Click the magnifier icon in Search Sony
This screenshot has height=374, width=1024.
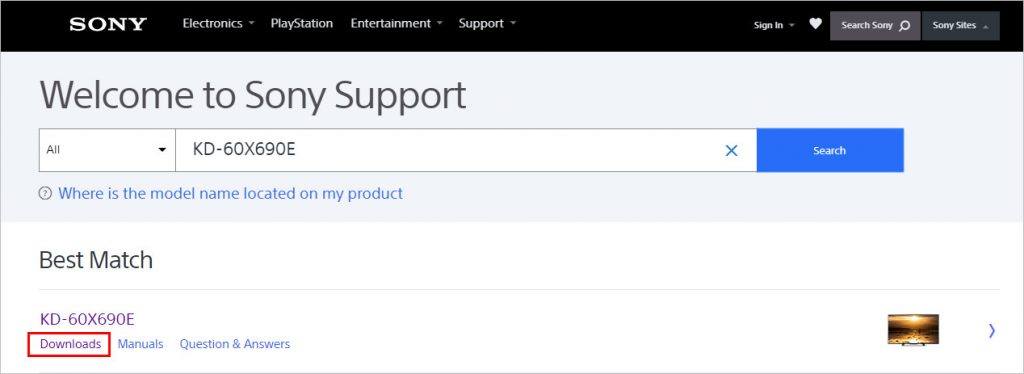pyautogui.click(x=904, y=26)
